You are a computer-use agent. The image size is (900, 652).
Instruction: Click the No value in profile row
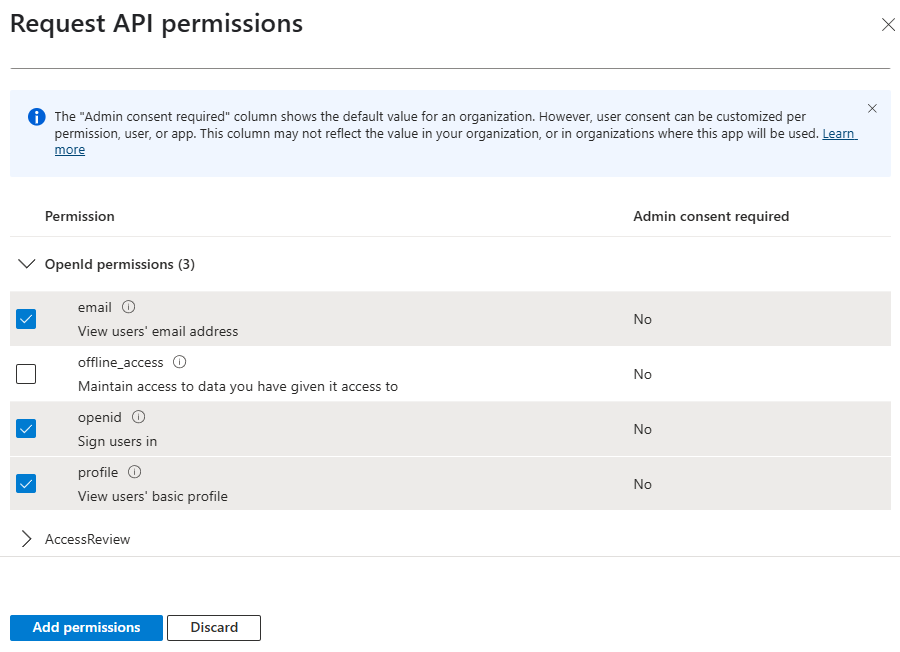[642, 484]
